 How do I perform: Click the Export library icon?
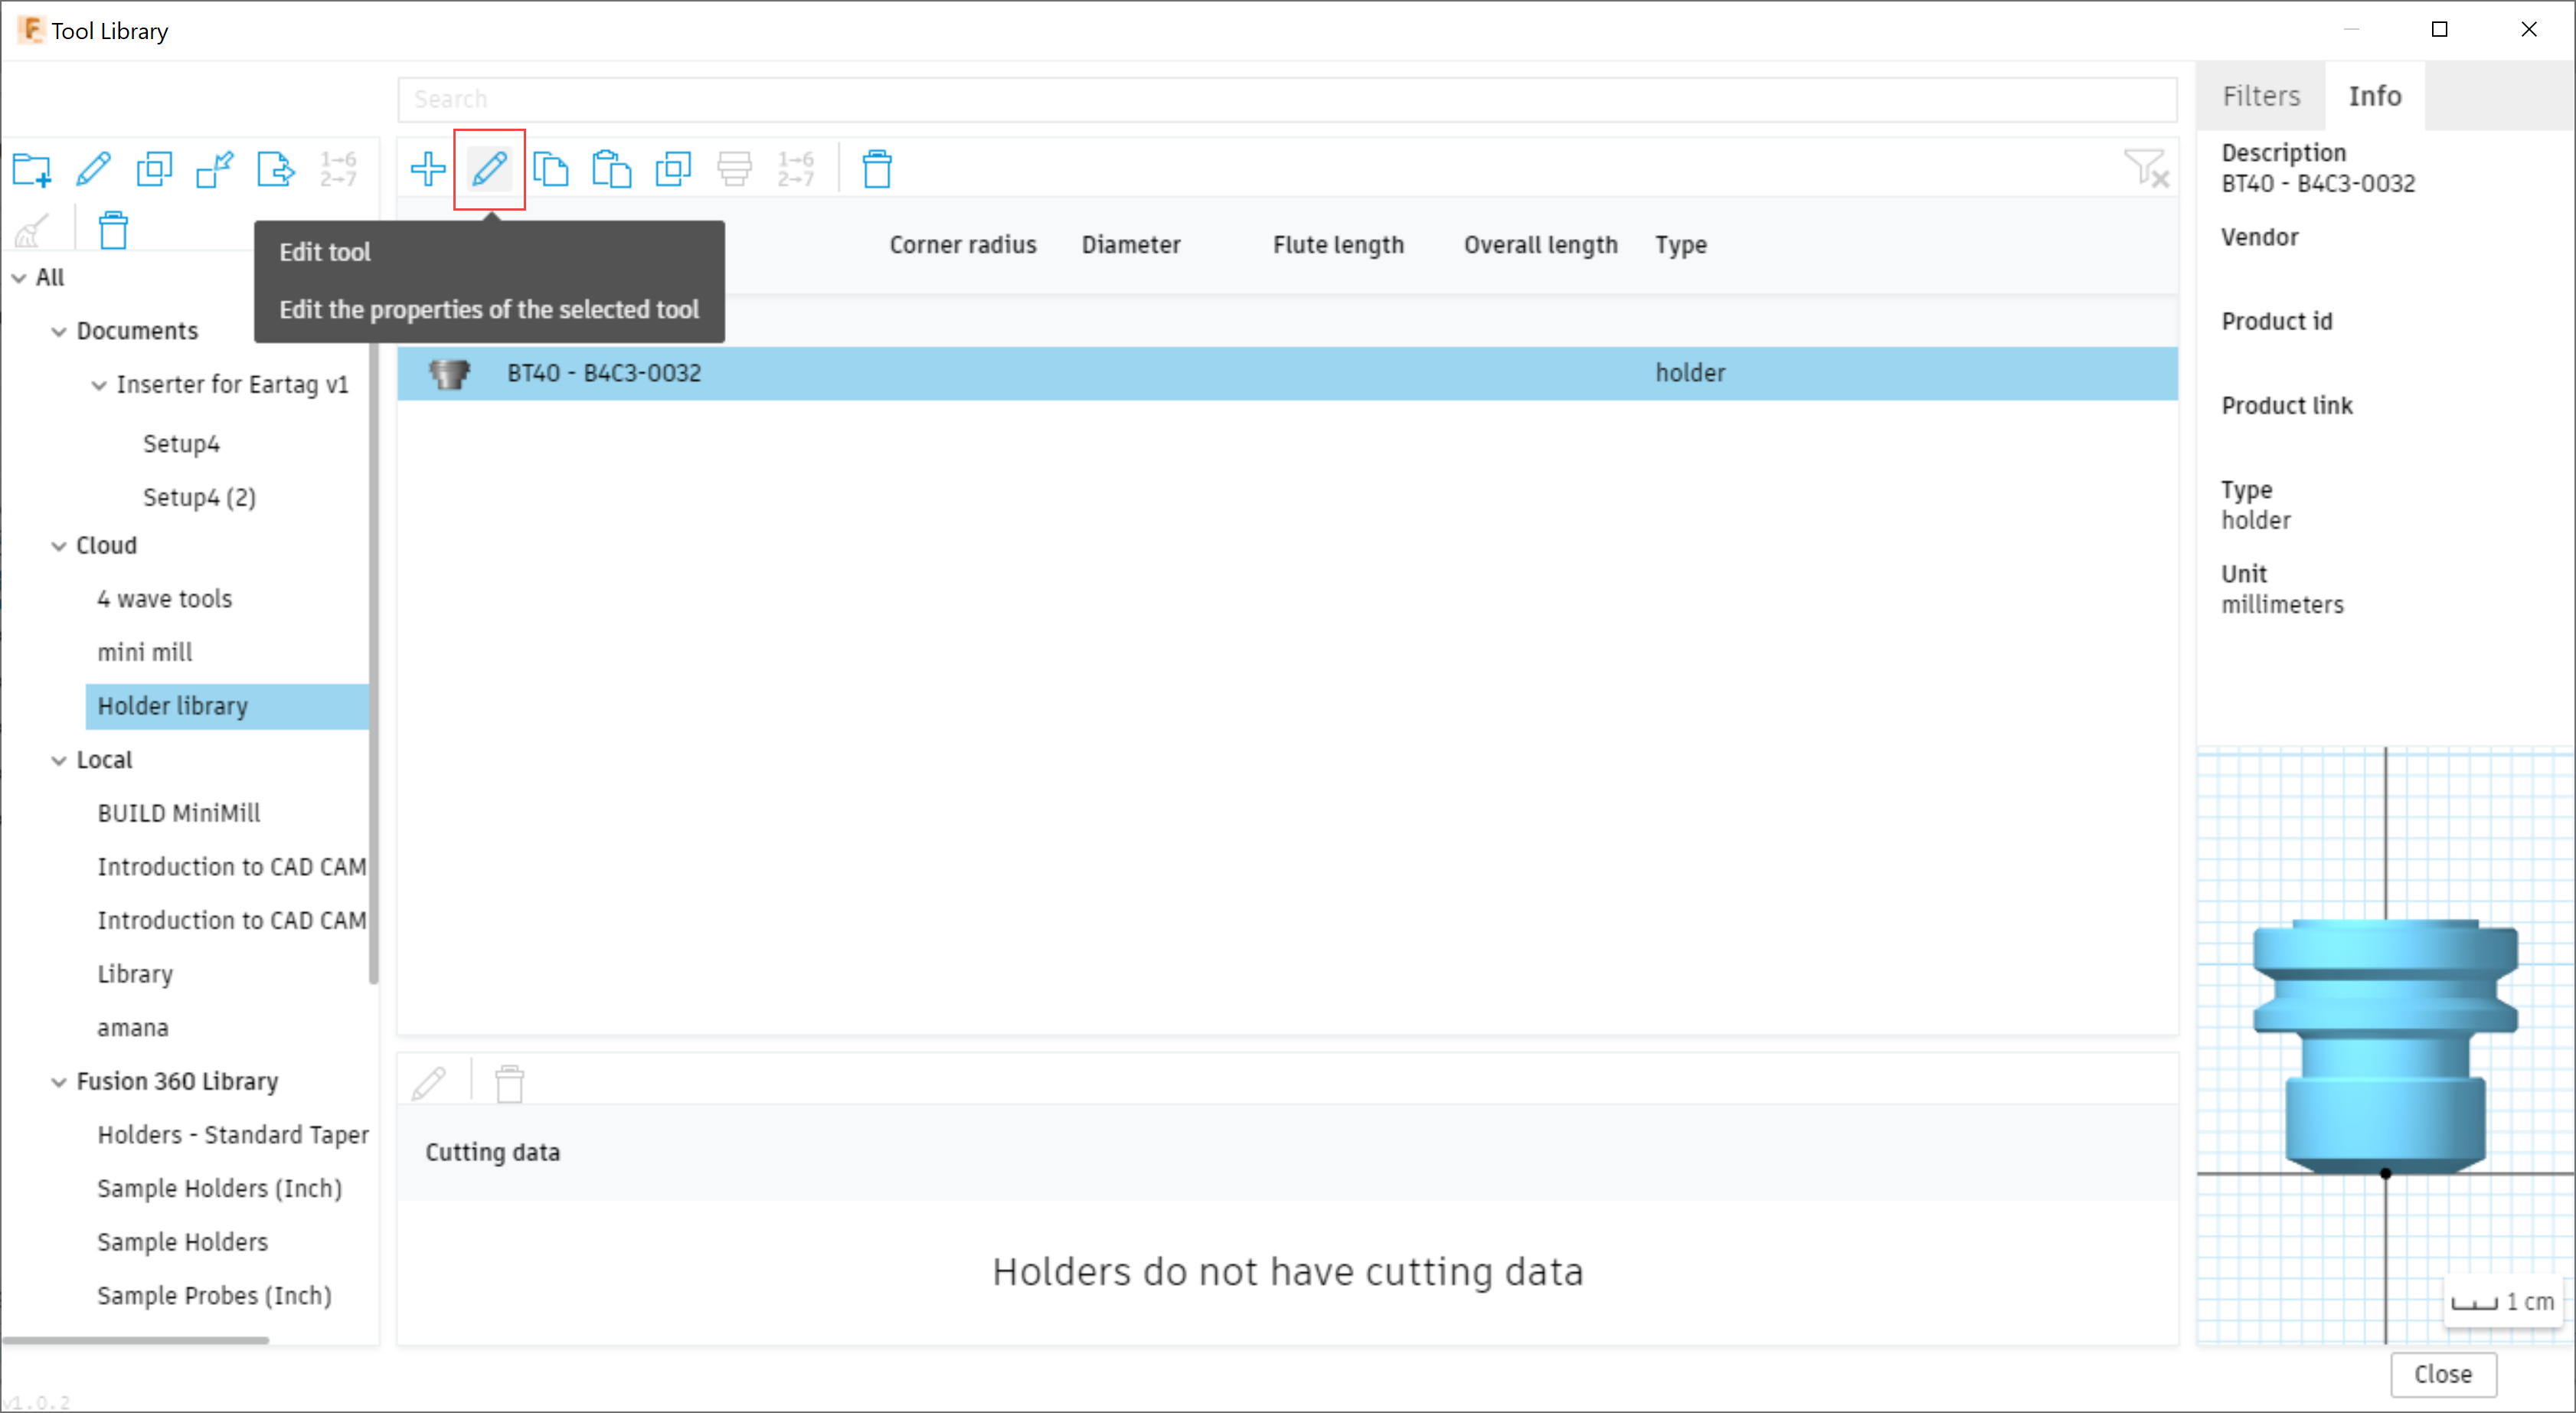pos(275,169)
